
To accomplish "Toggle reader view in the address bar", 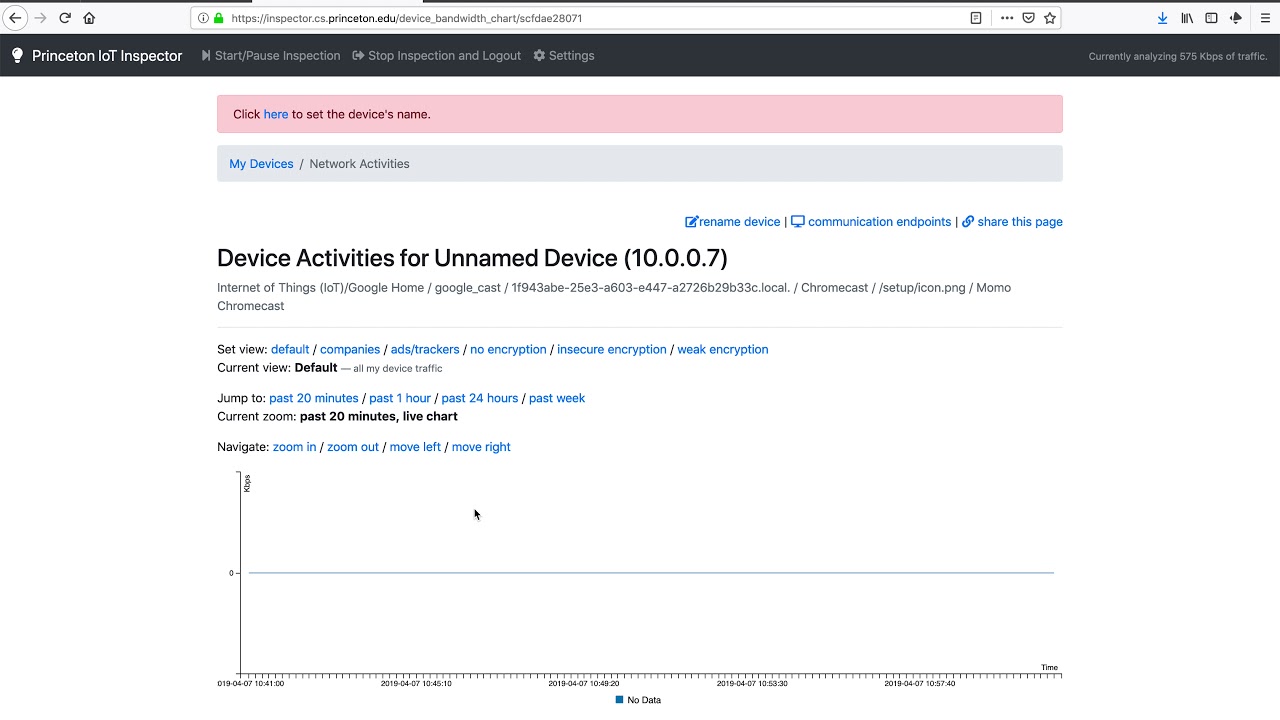I will pos(975,17).
